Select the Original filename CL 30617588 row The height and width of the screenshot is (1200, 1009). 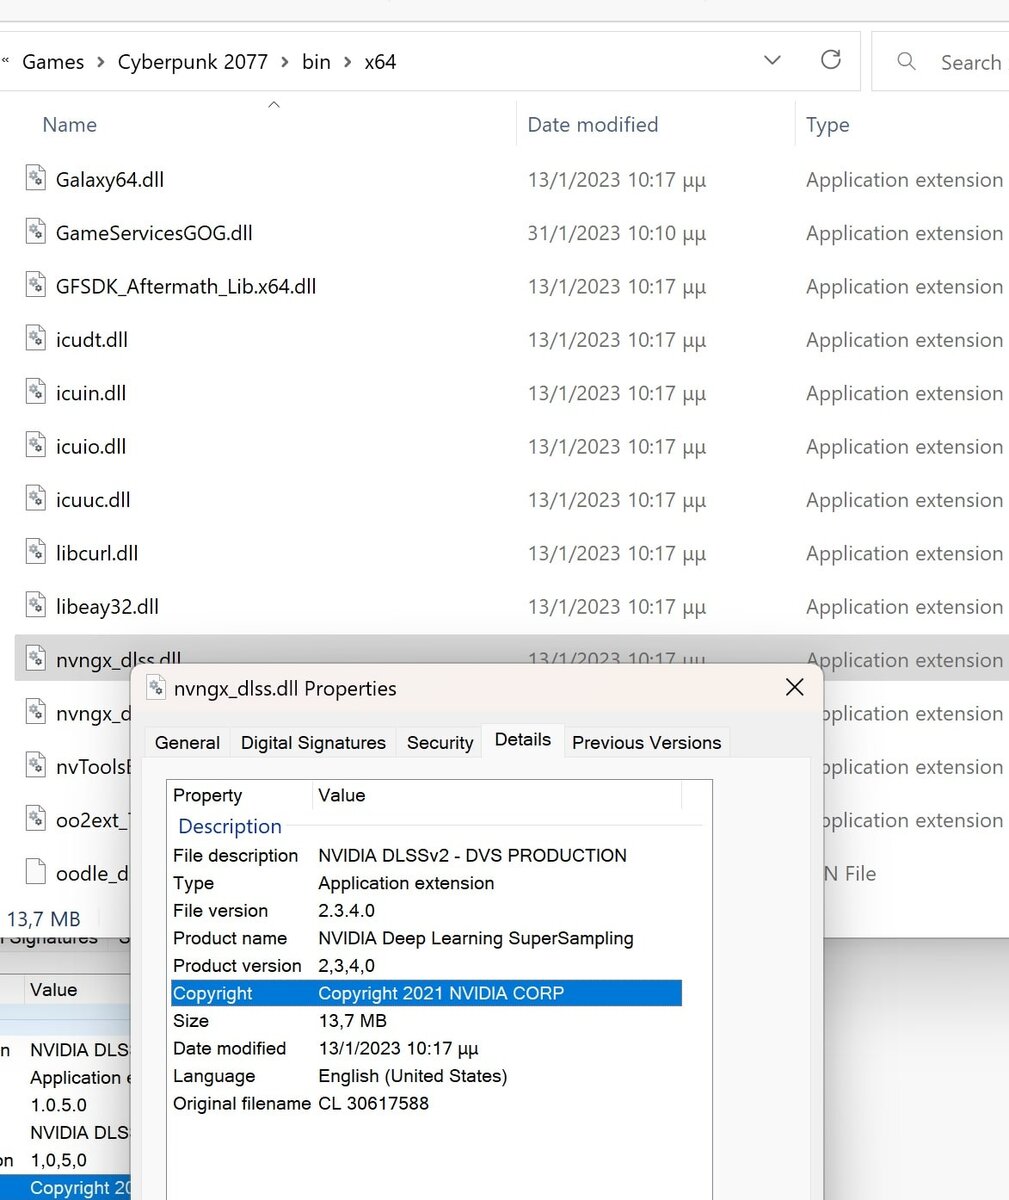point(427,1103)
